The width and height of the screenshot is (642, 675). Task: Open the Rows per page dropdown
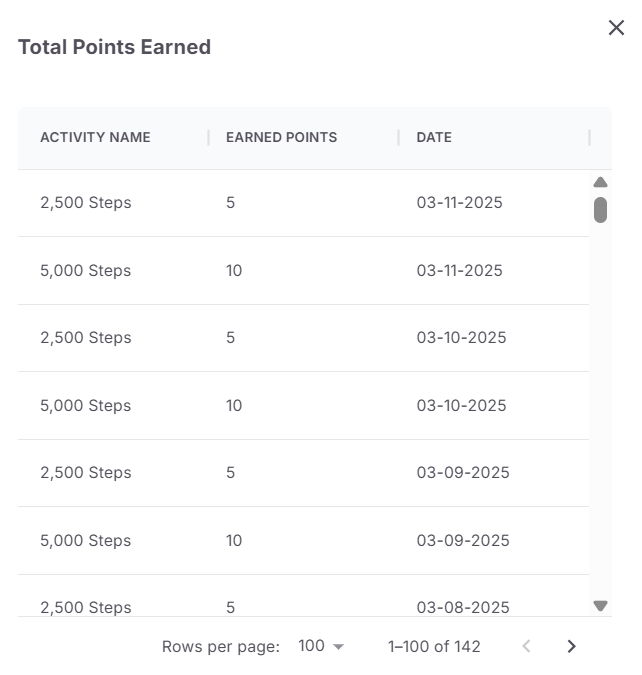(321, 646)
